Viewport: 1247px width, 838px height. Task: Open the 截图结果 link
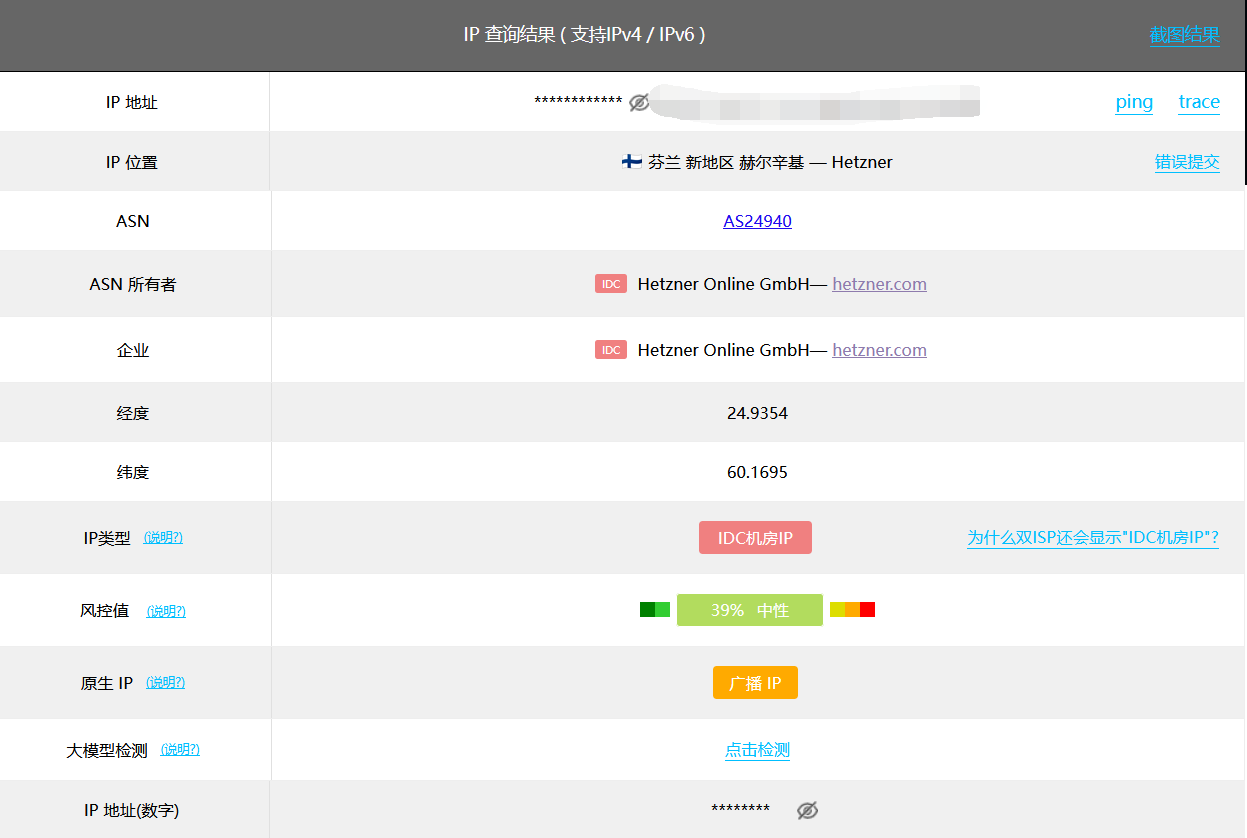(1185, 35)
